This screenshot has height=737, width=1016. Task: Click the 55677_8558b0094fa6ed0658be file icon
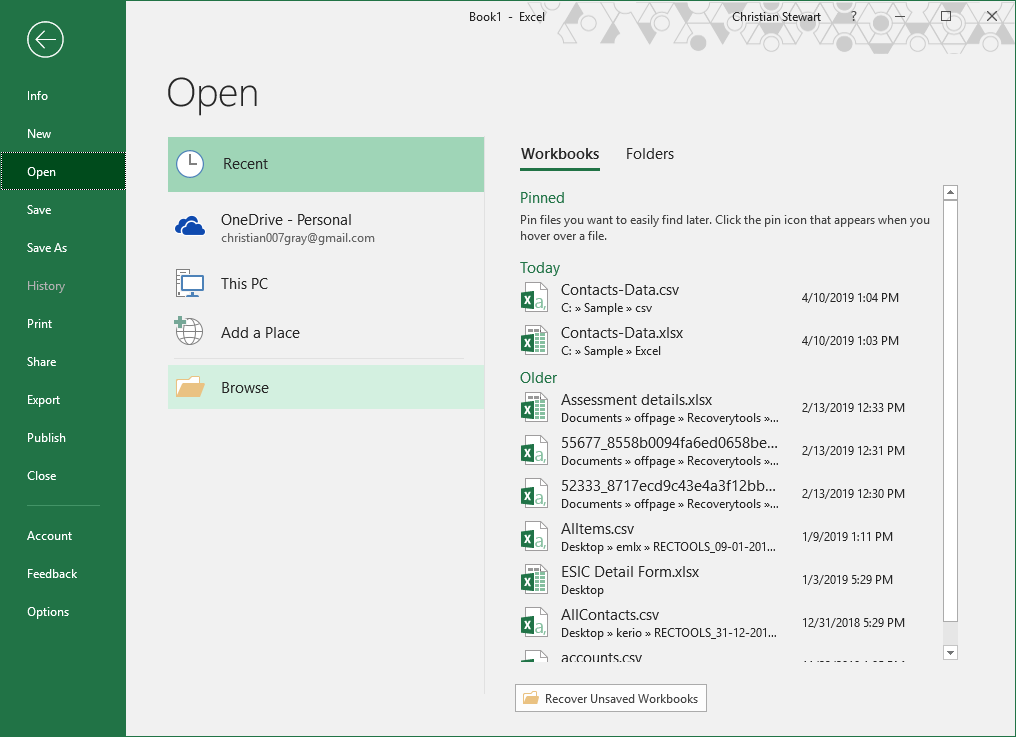(535, 451)
